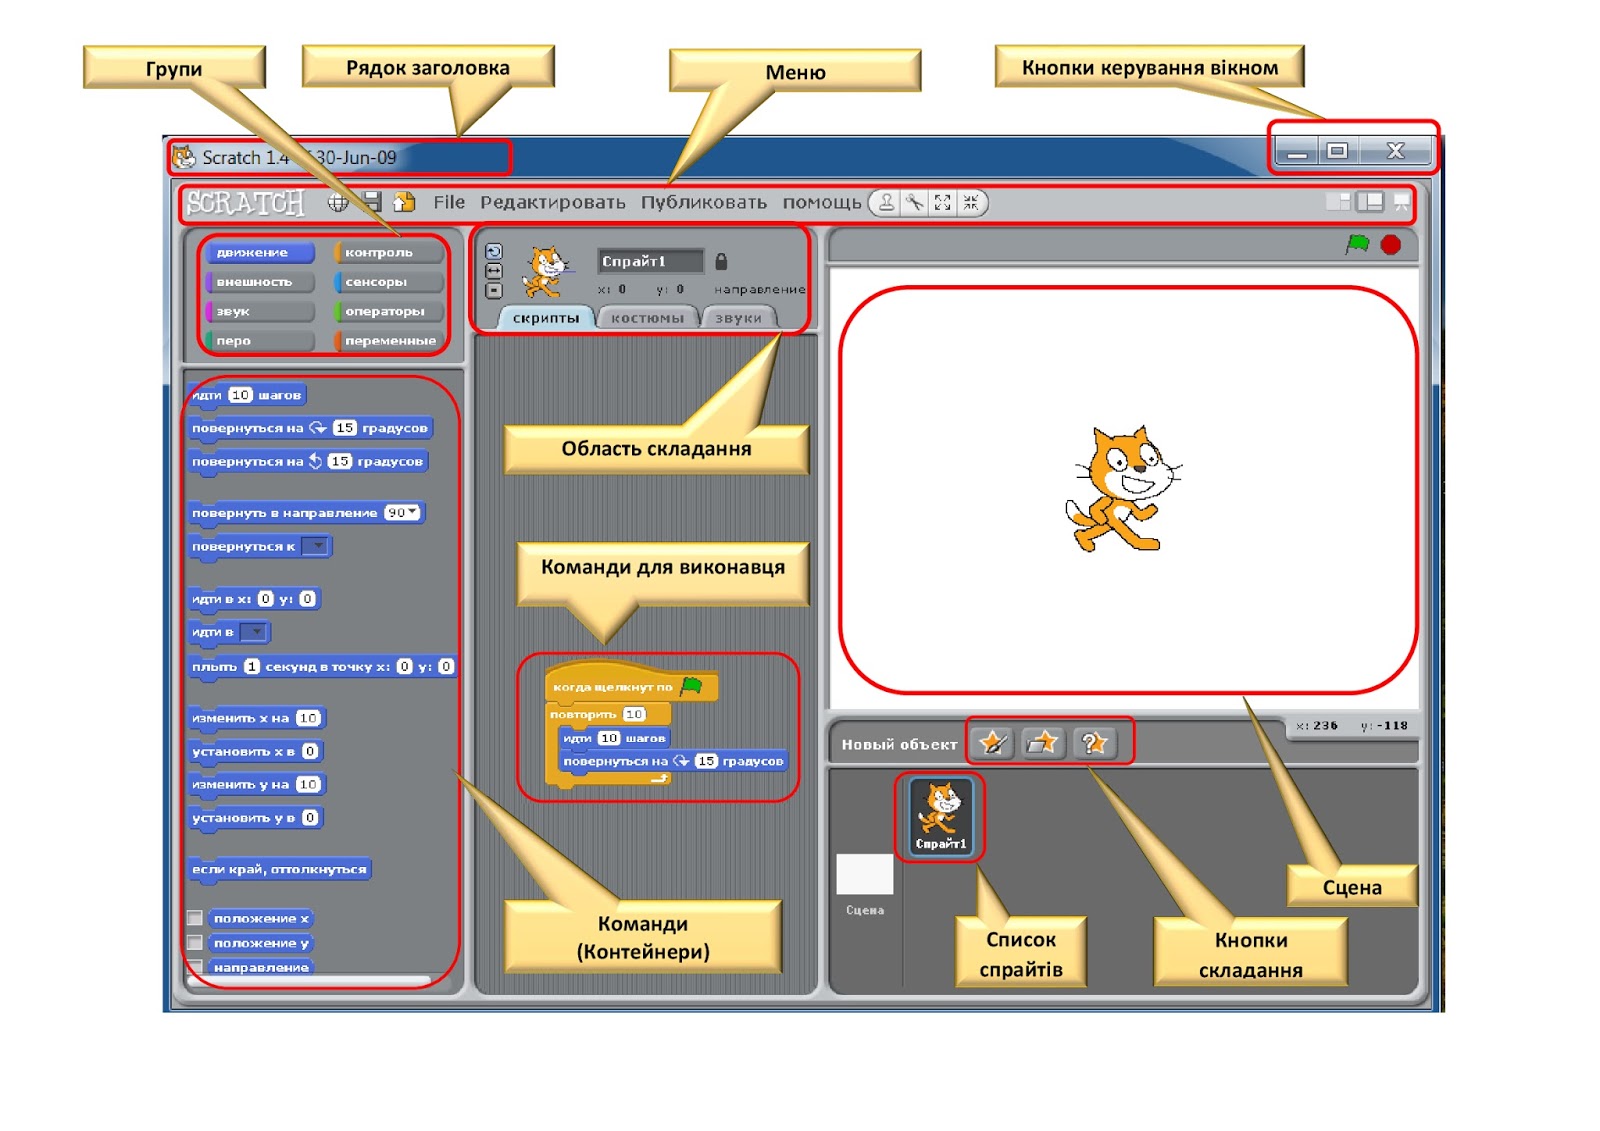Click the установить у в block
The width and height of the screenshot is (1600, 1131).
[255, 817]
